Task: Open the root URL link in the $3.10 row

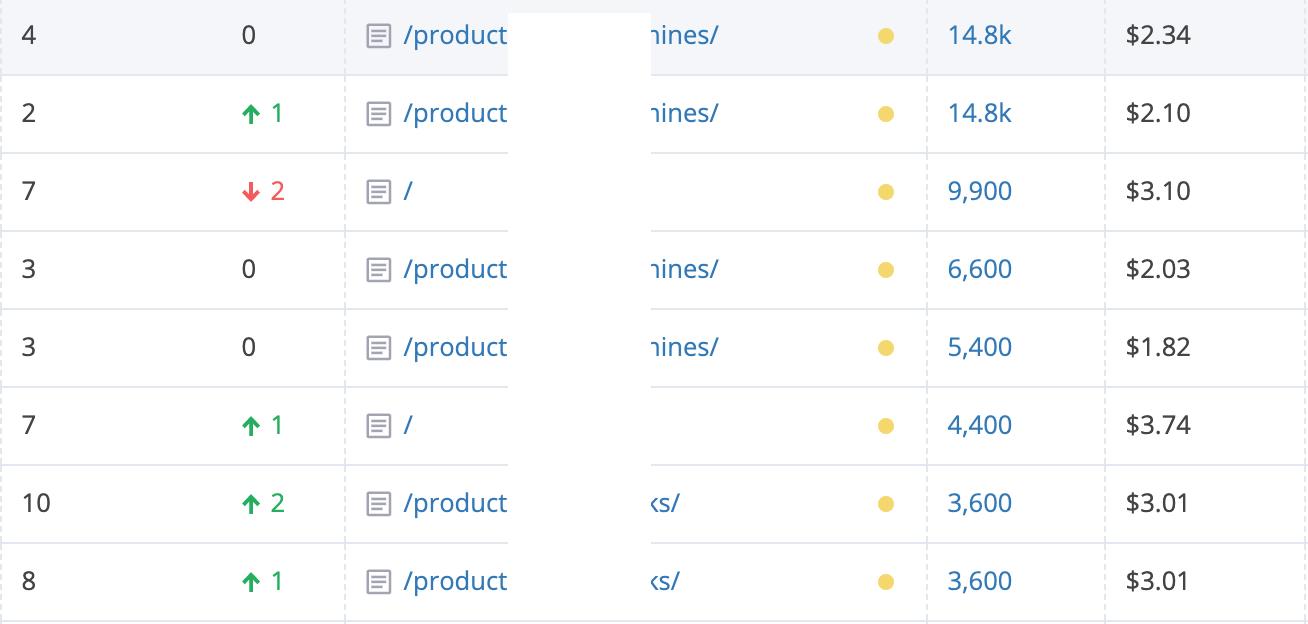Action: [x=408, y=191]
